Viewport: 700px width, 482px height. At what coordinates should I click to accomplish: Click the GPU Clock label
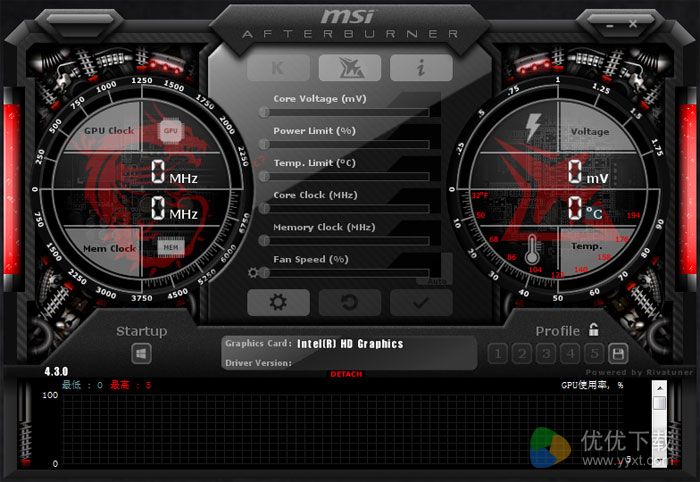click(109, 131)
